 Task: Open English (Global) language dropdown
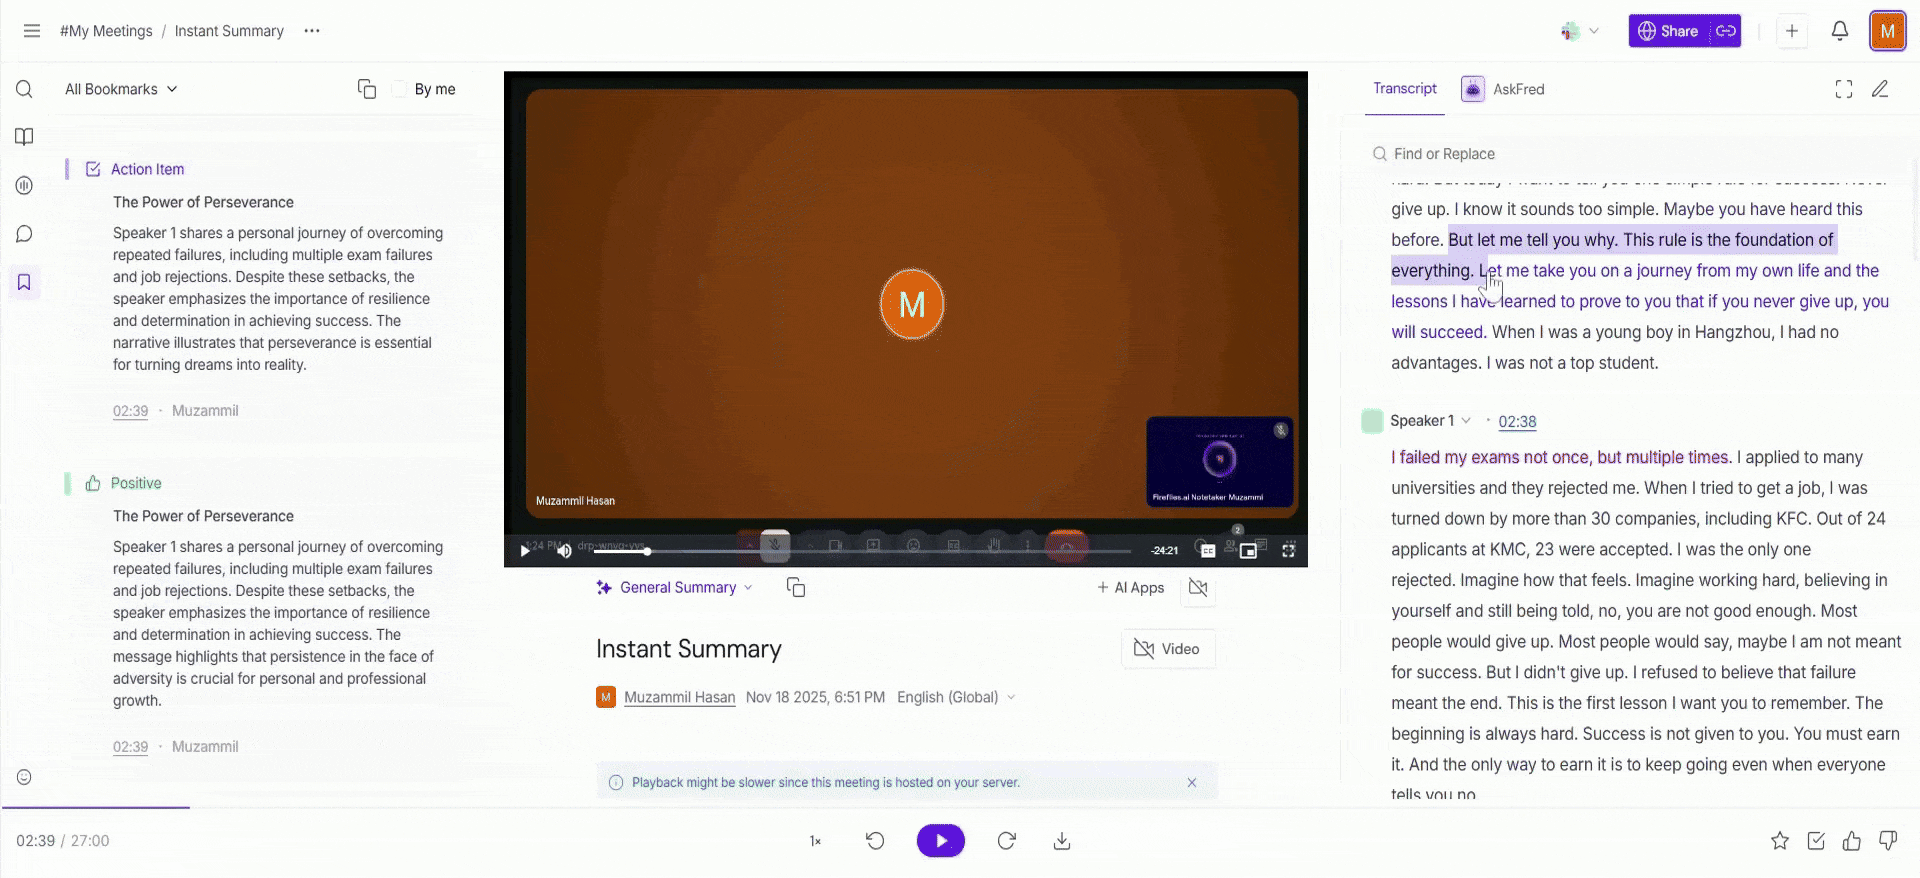[956, 697]
